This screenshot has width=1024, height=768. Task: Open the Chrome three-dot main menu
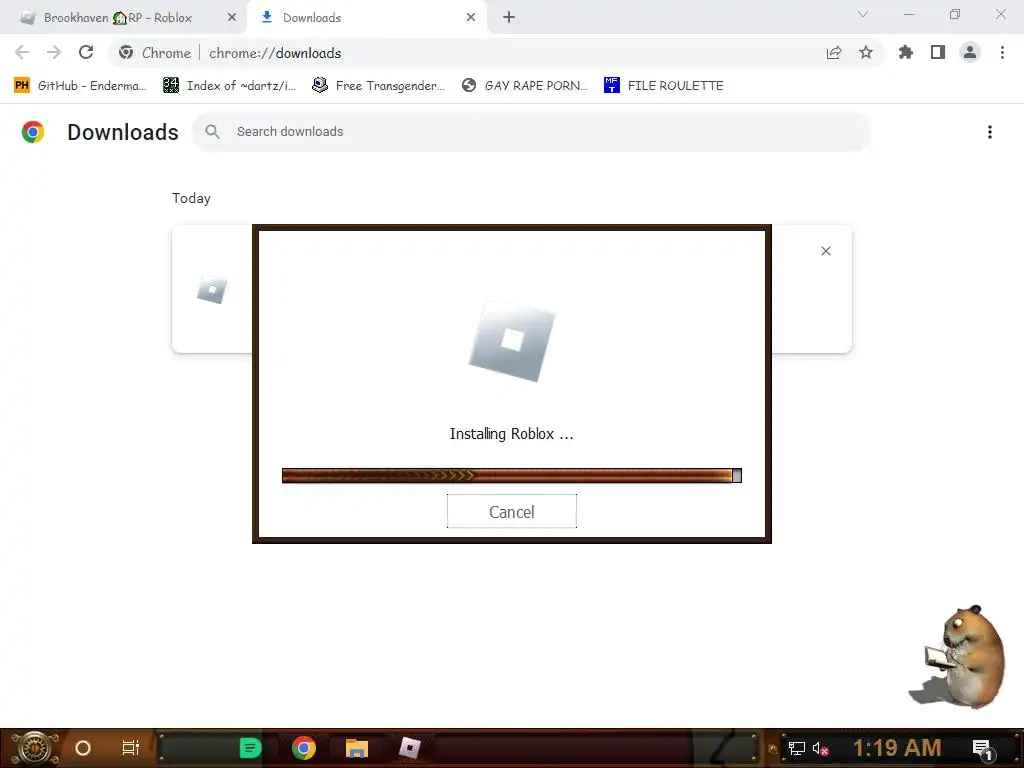click(x=1002, y=52)
